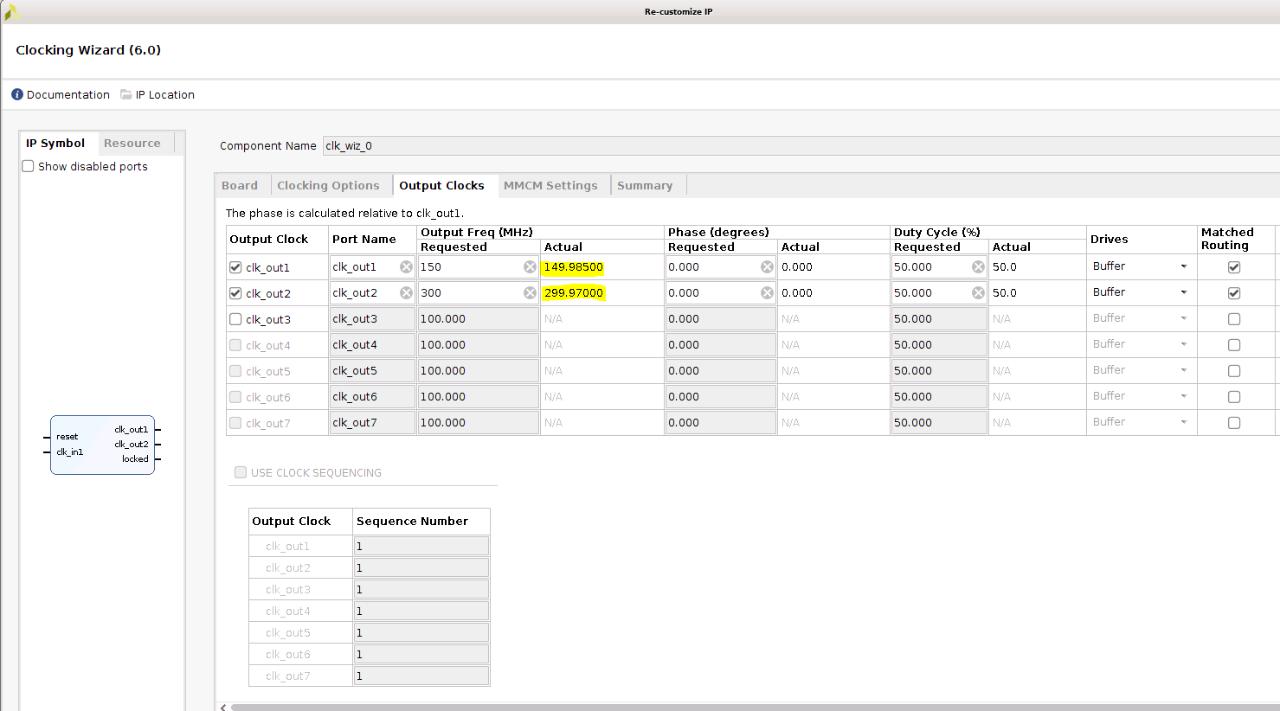Open the Summary tab
The height and width of the screenshot is (711, 1280).
coord(645,185)
